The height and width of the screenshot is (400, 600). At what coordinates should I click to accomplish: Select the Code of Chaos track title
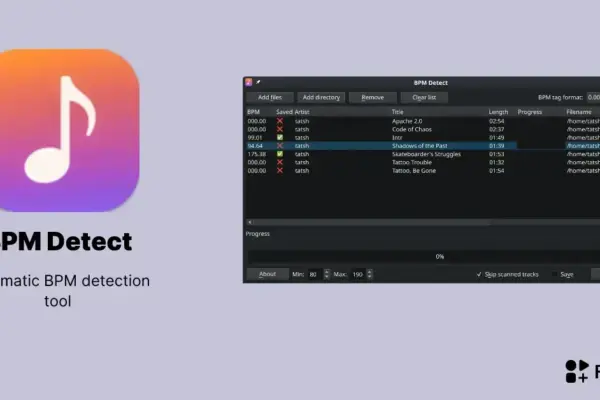(x=412, y=129)
